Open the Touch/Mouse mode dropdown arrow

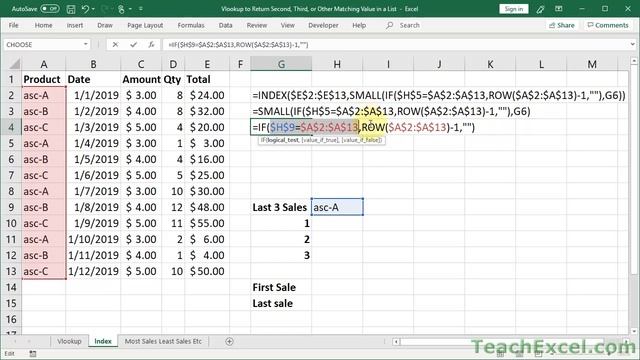[x=130, y=9]
